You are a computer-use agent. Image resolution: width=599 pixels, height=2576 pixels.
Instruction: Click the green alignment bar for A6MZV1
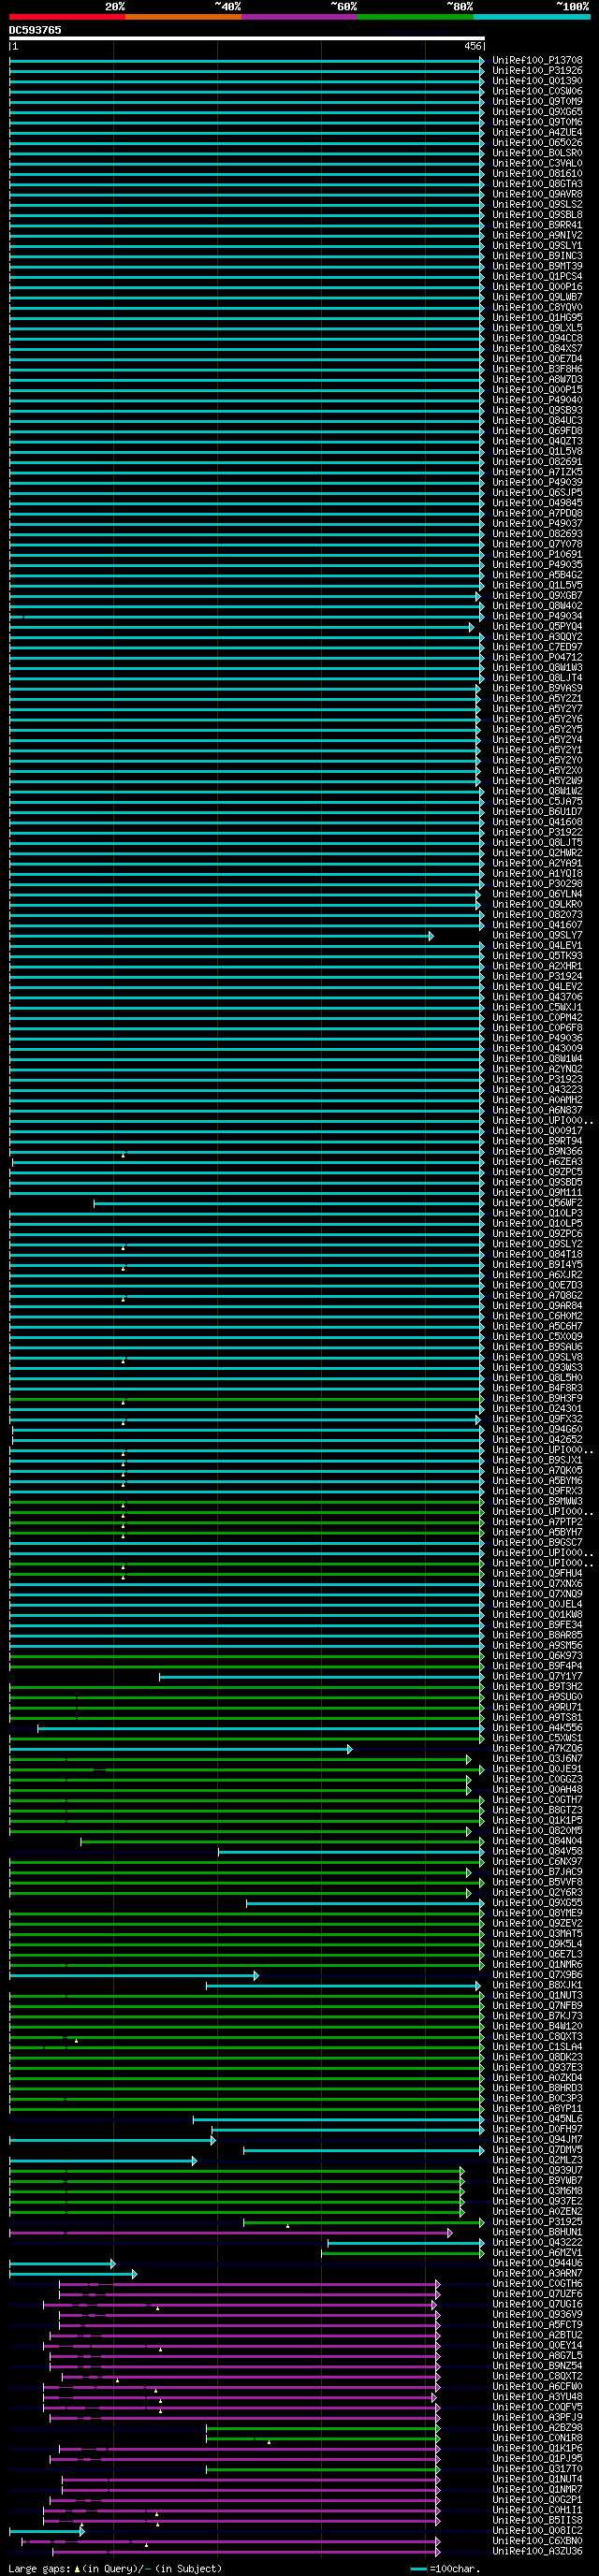click(x=402, y=2253)
